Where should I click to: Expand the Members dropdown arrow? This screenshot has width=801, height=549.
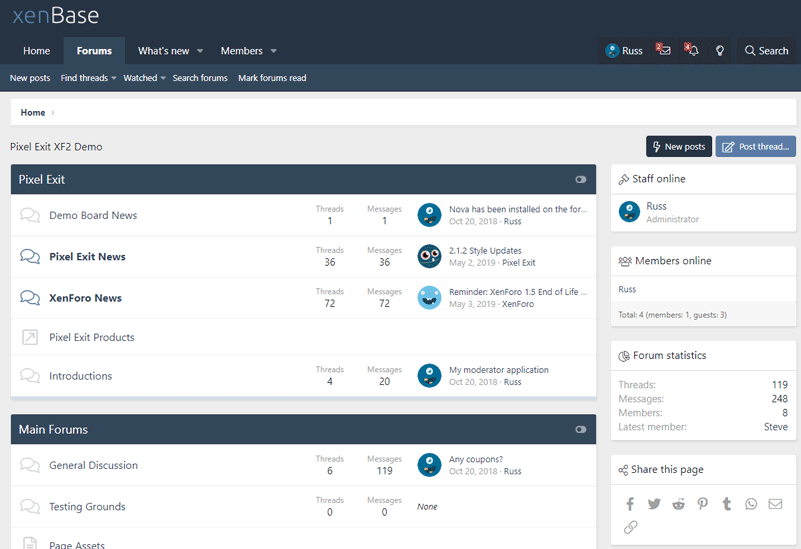[x=274, y=51]
